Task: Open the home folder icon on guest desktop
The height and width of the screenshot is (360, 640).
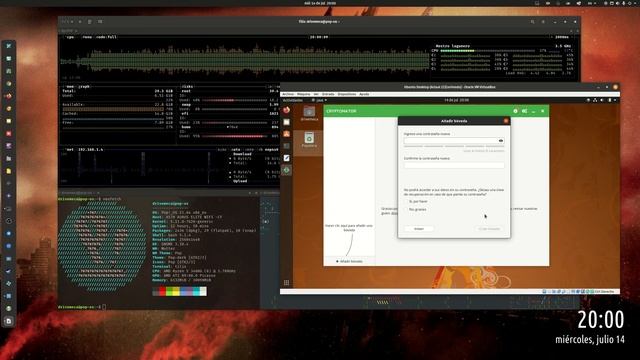Action: tap(309, 113)
